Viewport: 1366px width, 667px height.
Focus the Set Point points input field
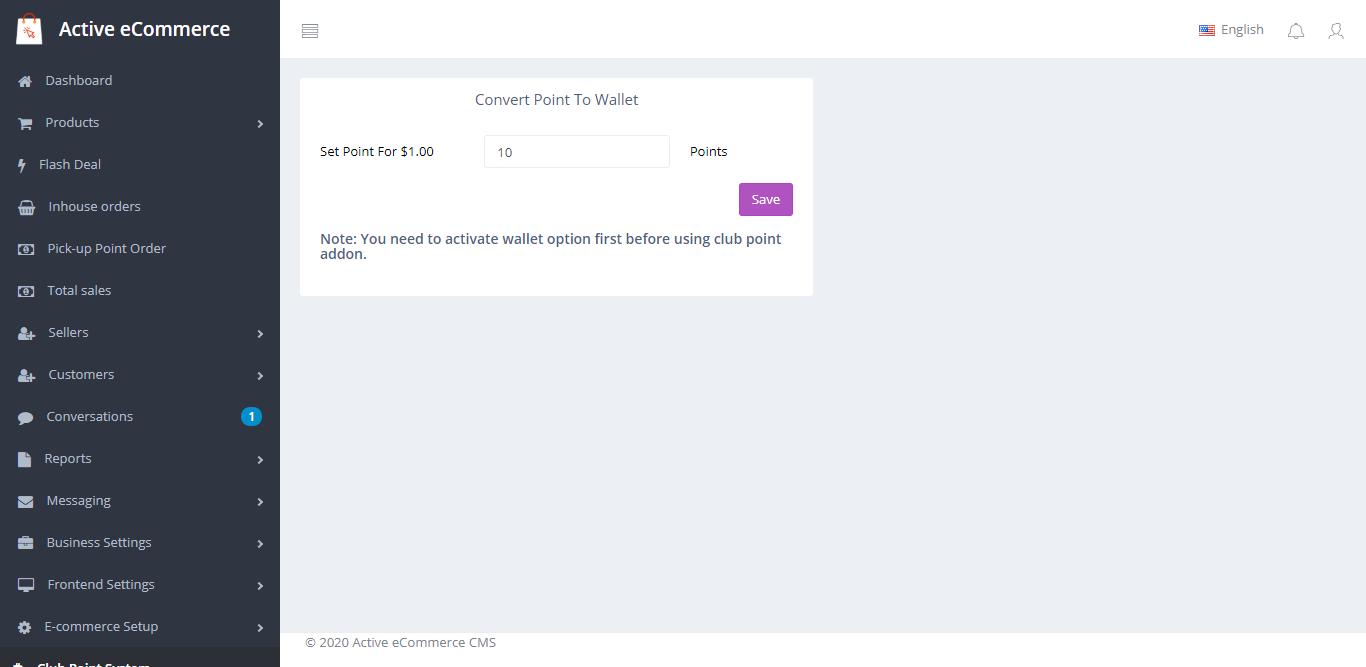point(576,152)
